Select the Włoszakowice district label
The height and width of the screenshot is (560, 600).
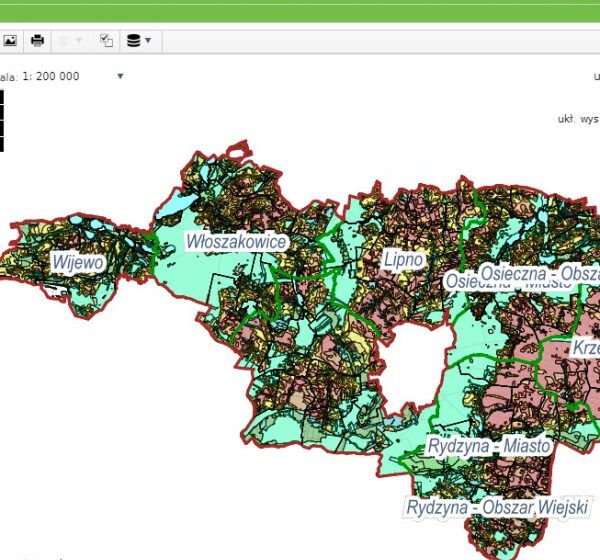coord(236,242)
